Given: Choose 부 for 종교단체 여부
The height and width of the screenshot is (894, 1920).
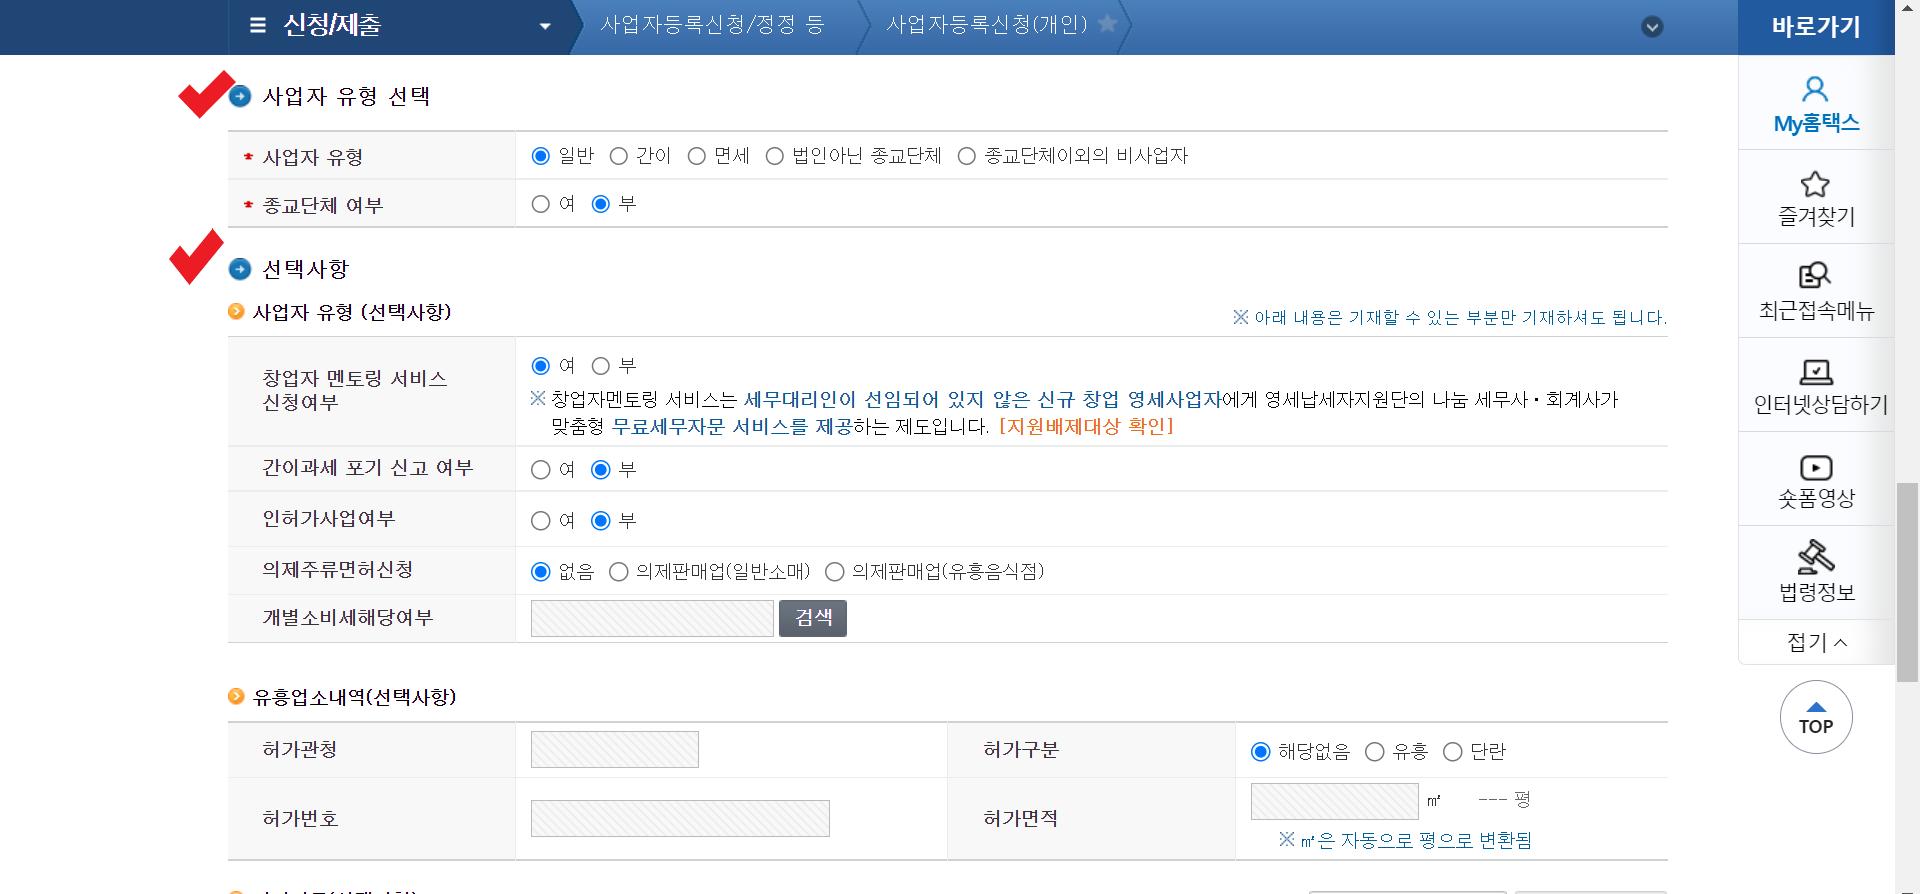Looking at the screenshot, I should pyautogui.click(x=601, y=204).
